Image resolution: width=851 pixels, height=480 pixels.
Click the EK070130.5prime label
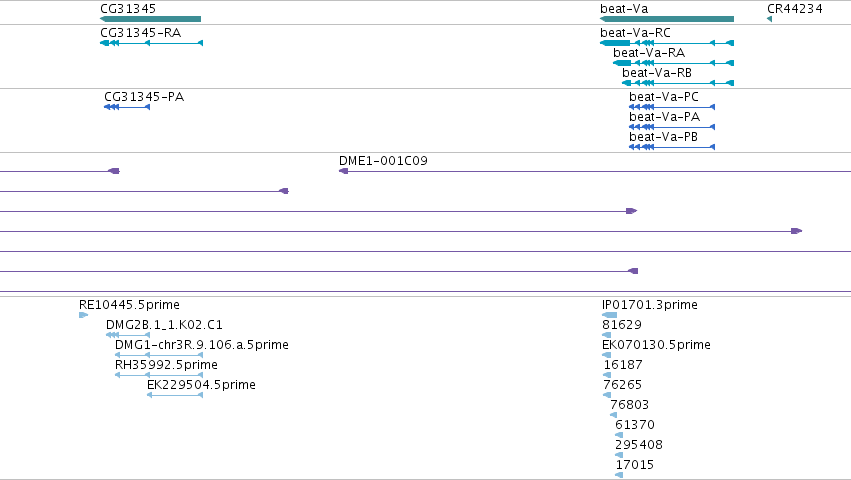[656, 345]
